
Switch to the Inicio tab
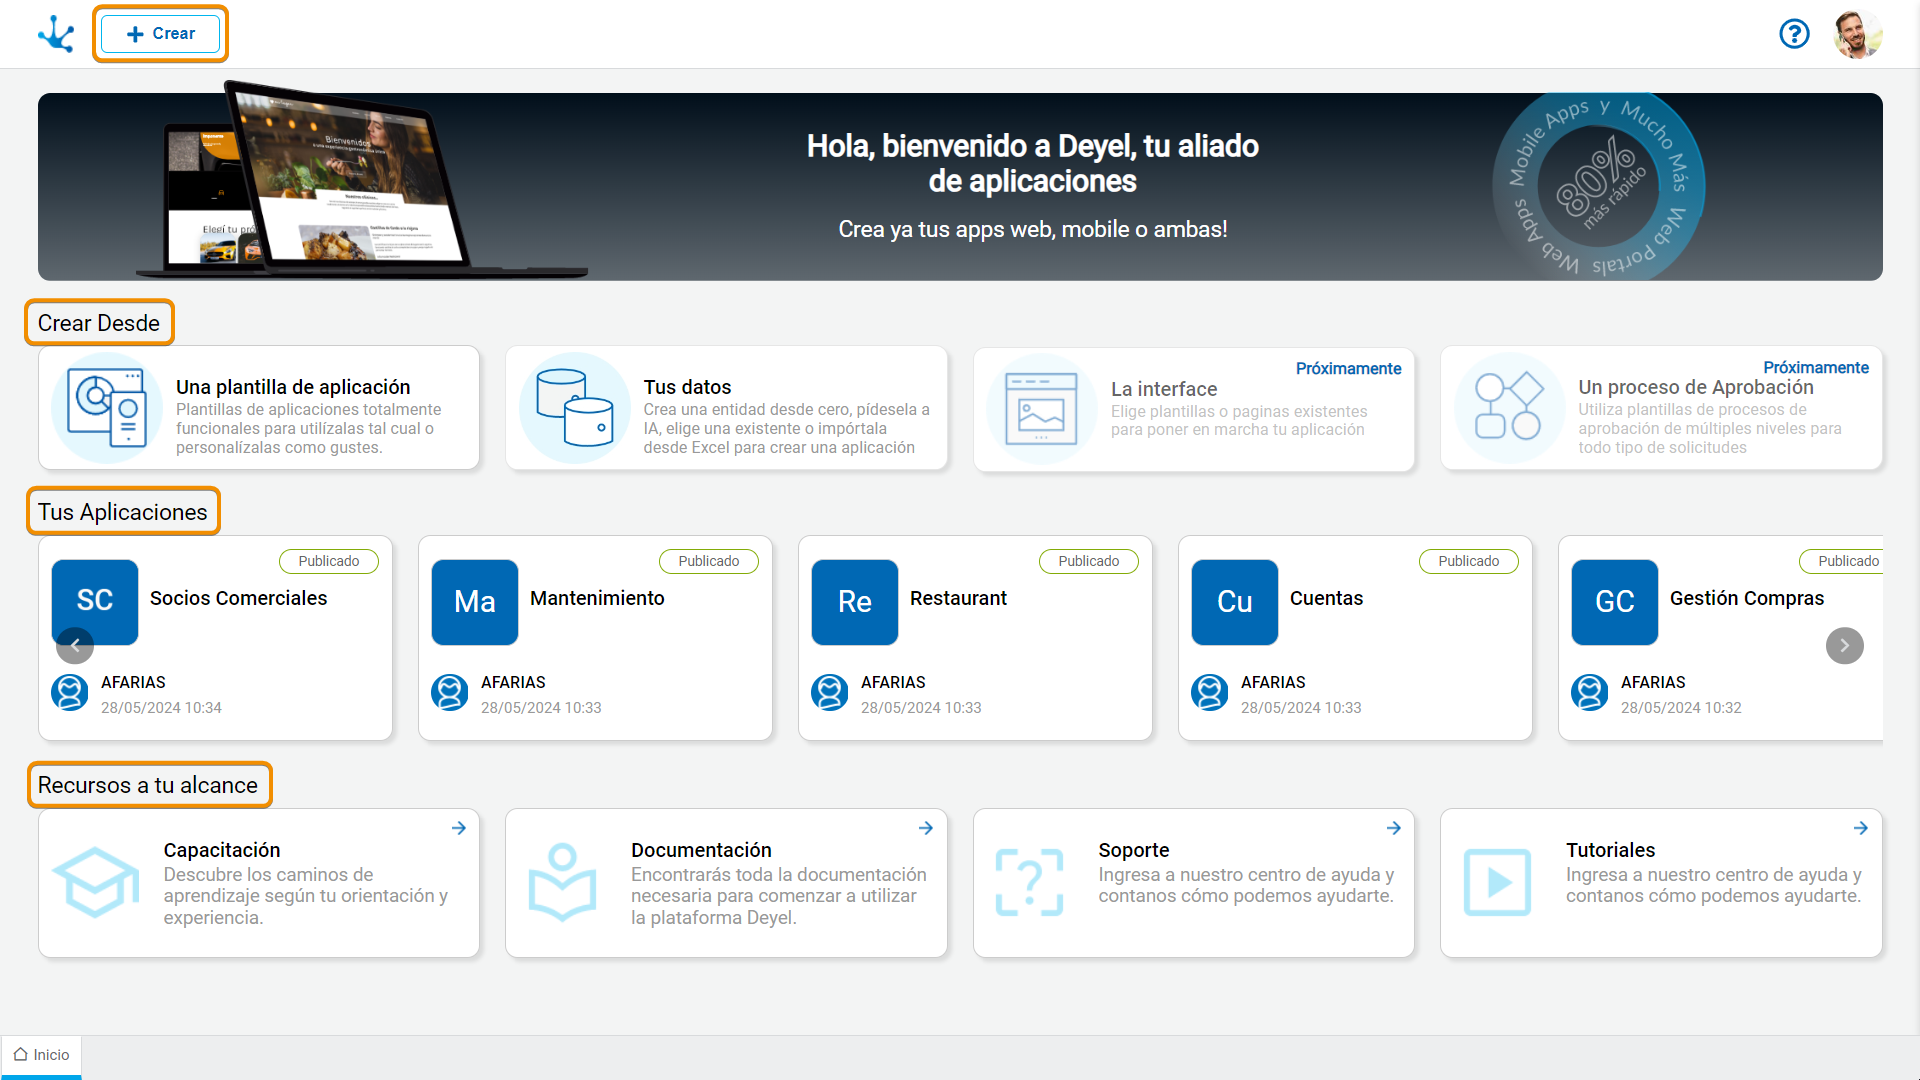click(41, 1055)
